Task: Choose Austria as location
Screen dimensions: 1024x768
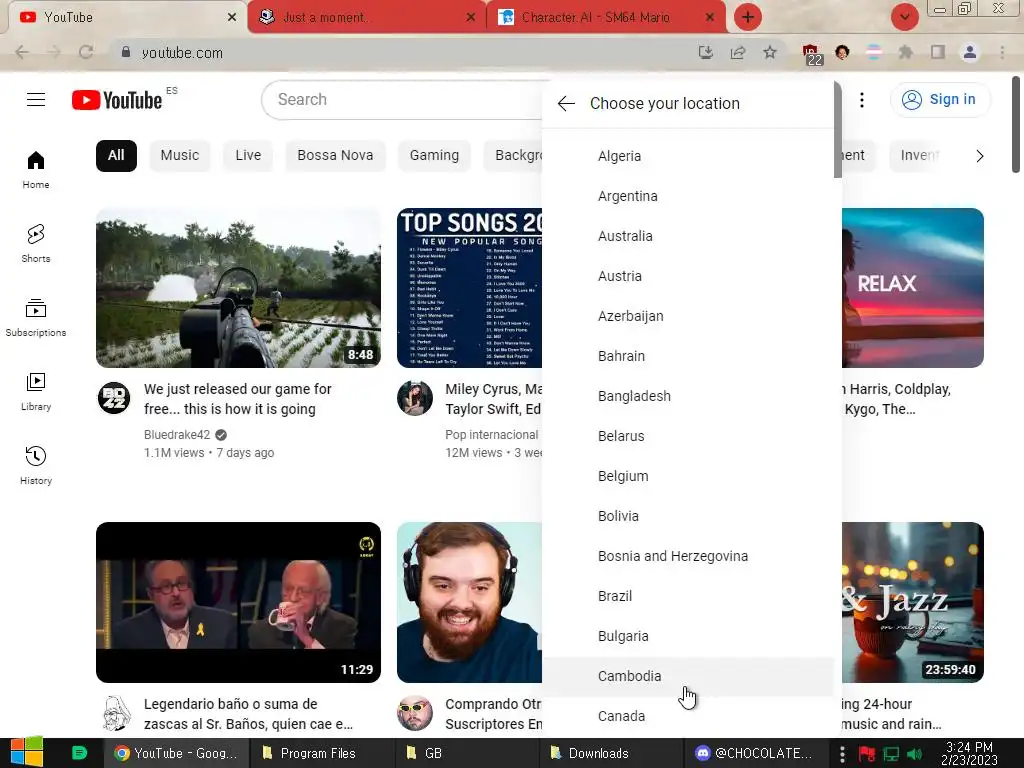Action: (688, 276)
